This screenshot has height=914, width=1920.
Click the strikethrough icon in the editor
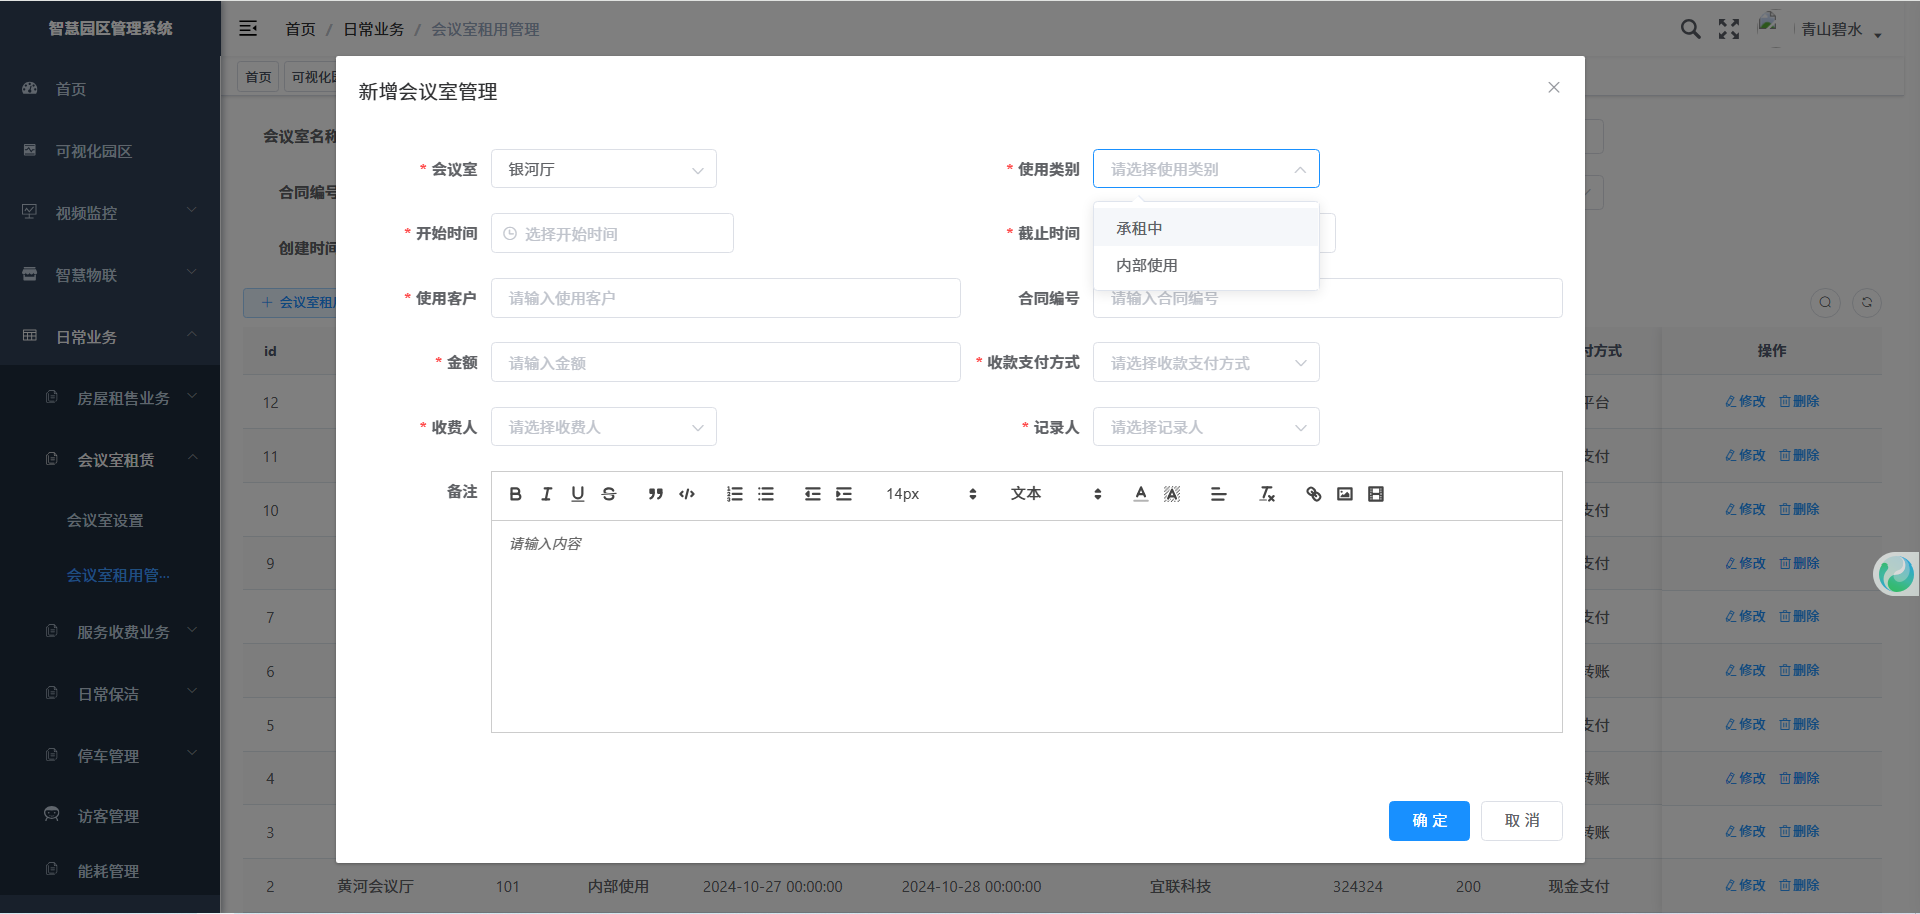tap(609, 494)
